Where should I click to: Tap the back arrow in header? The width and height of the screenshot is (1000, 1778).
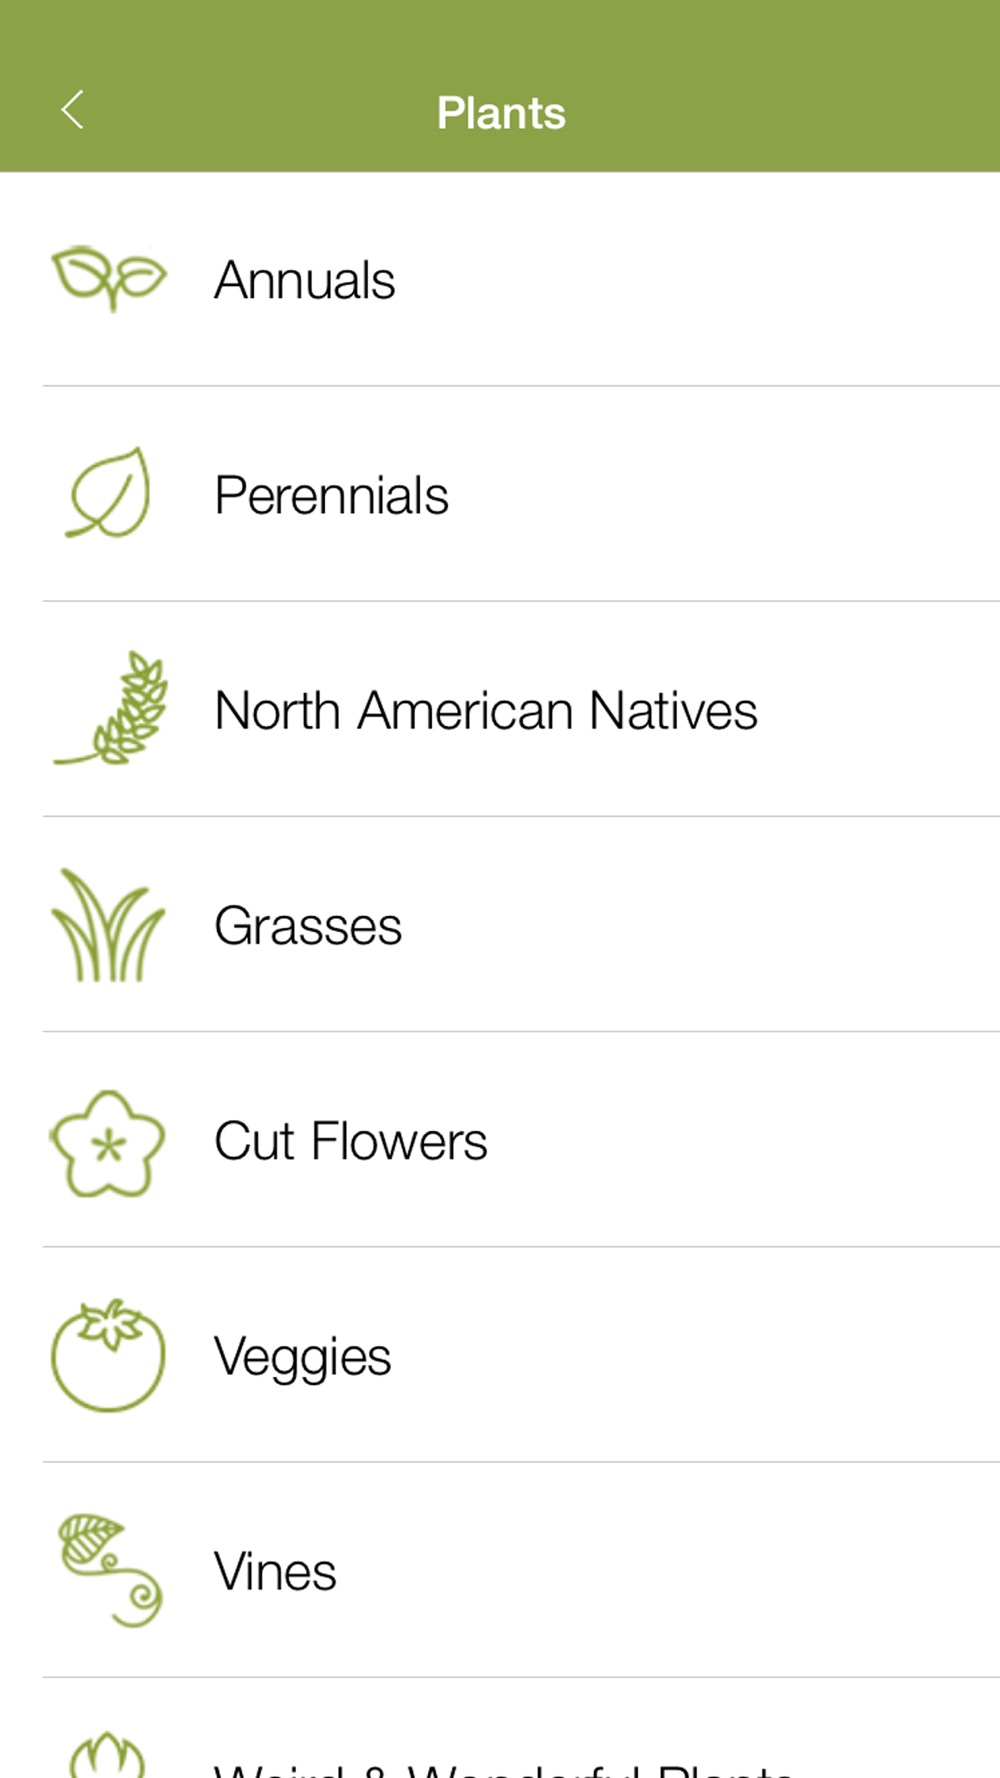[x=72, y=110]
